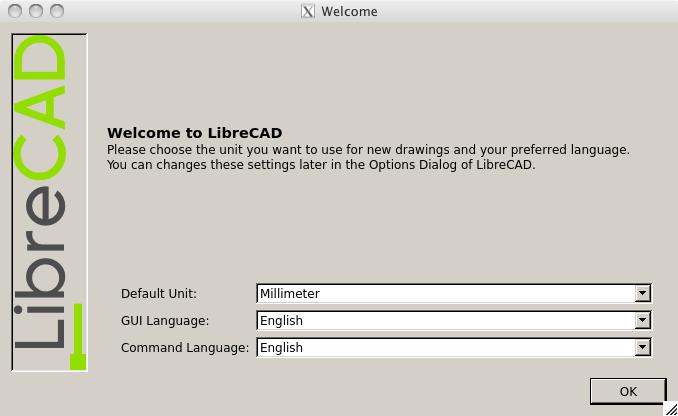
Task: Open the Default Unit dropdown showing Millimeter
Action: click(x=454, y=294)
